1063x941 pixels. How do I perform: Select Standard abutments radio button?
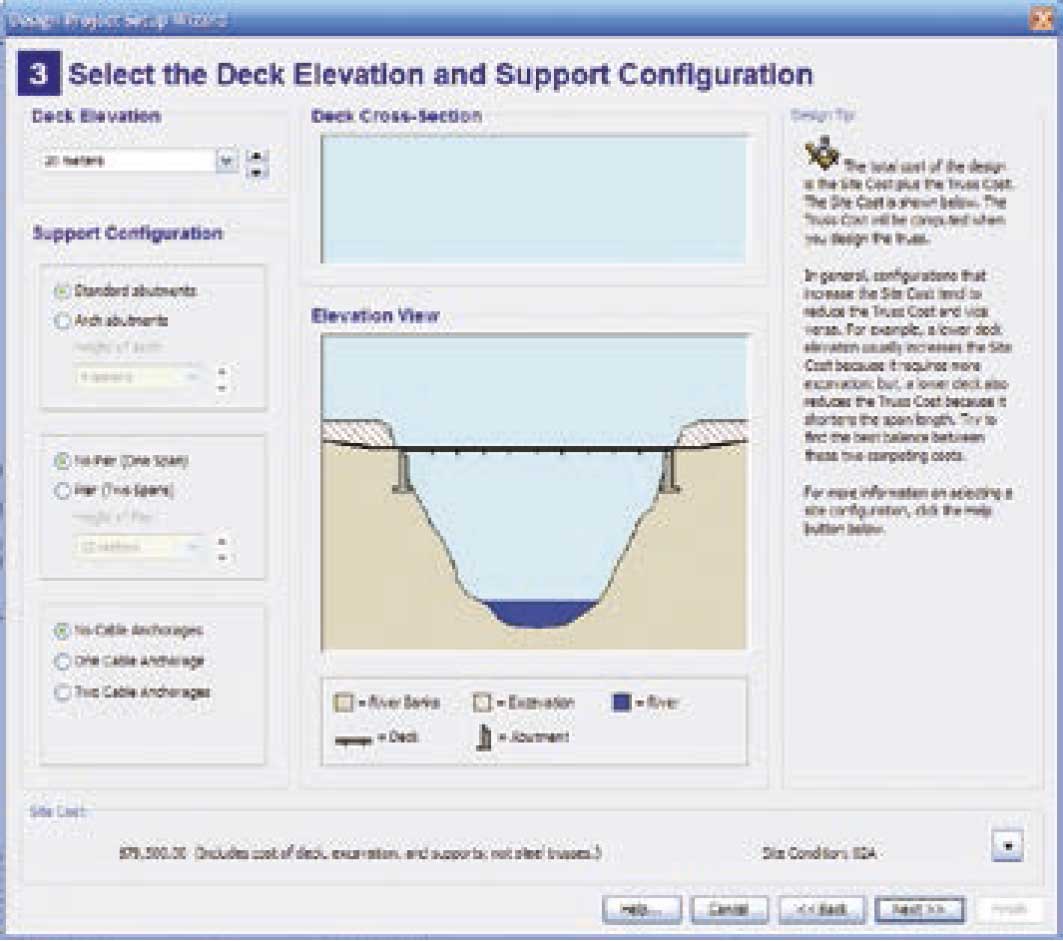pyautogui.click(x=62, y=291)
